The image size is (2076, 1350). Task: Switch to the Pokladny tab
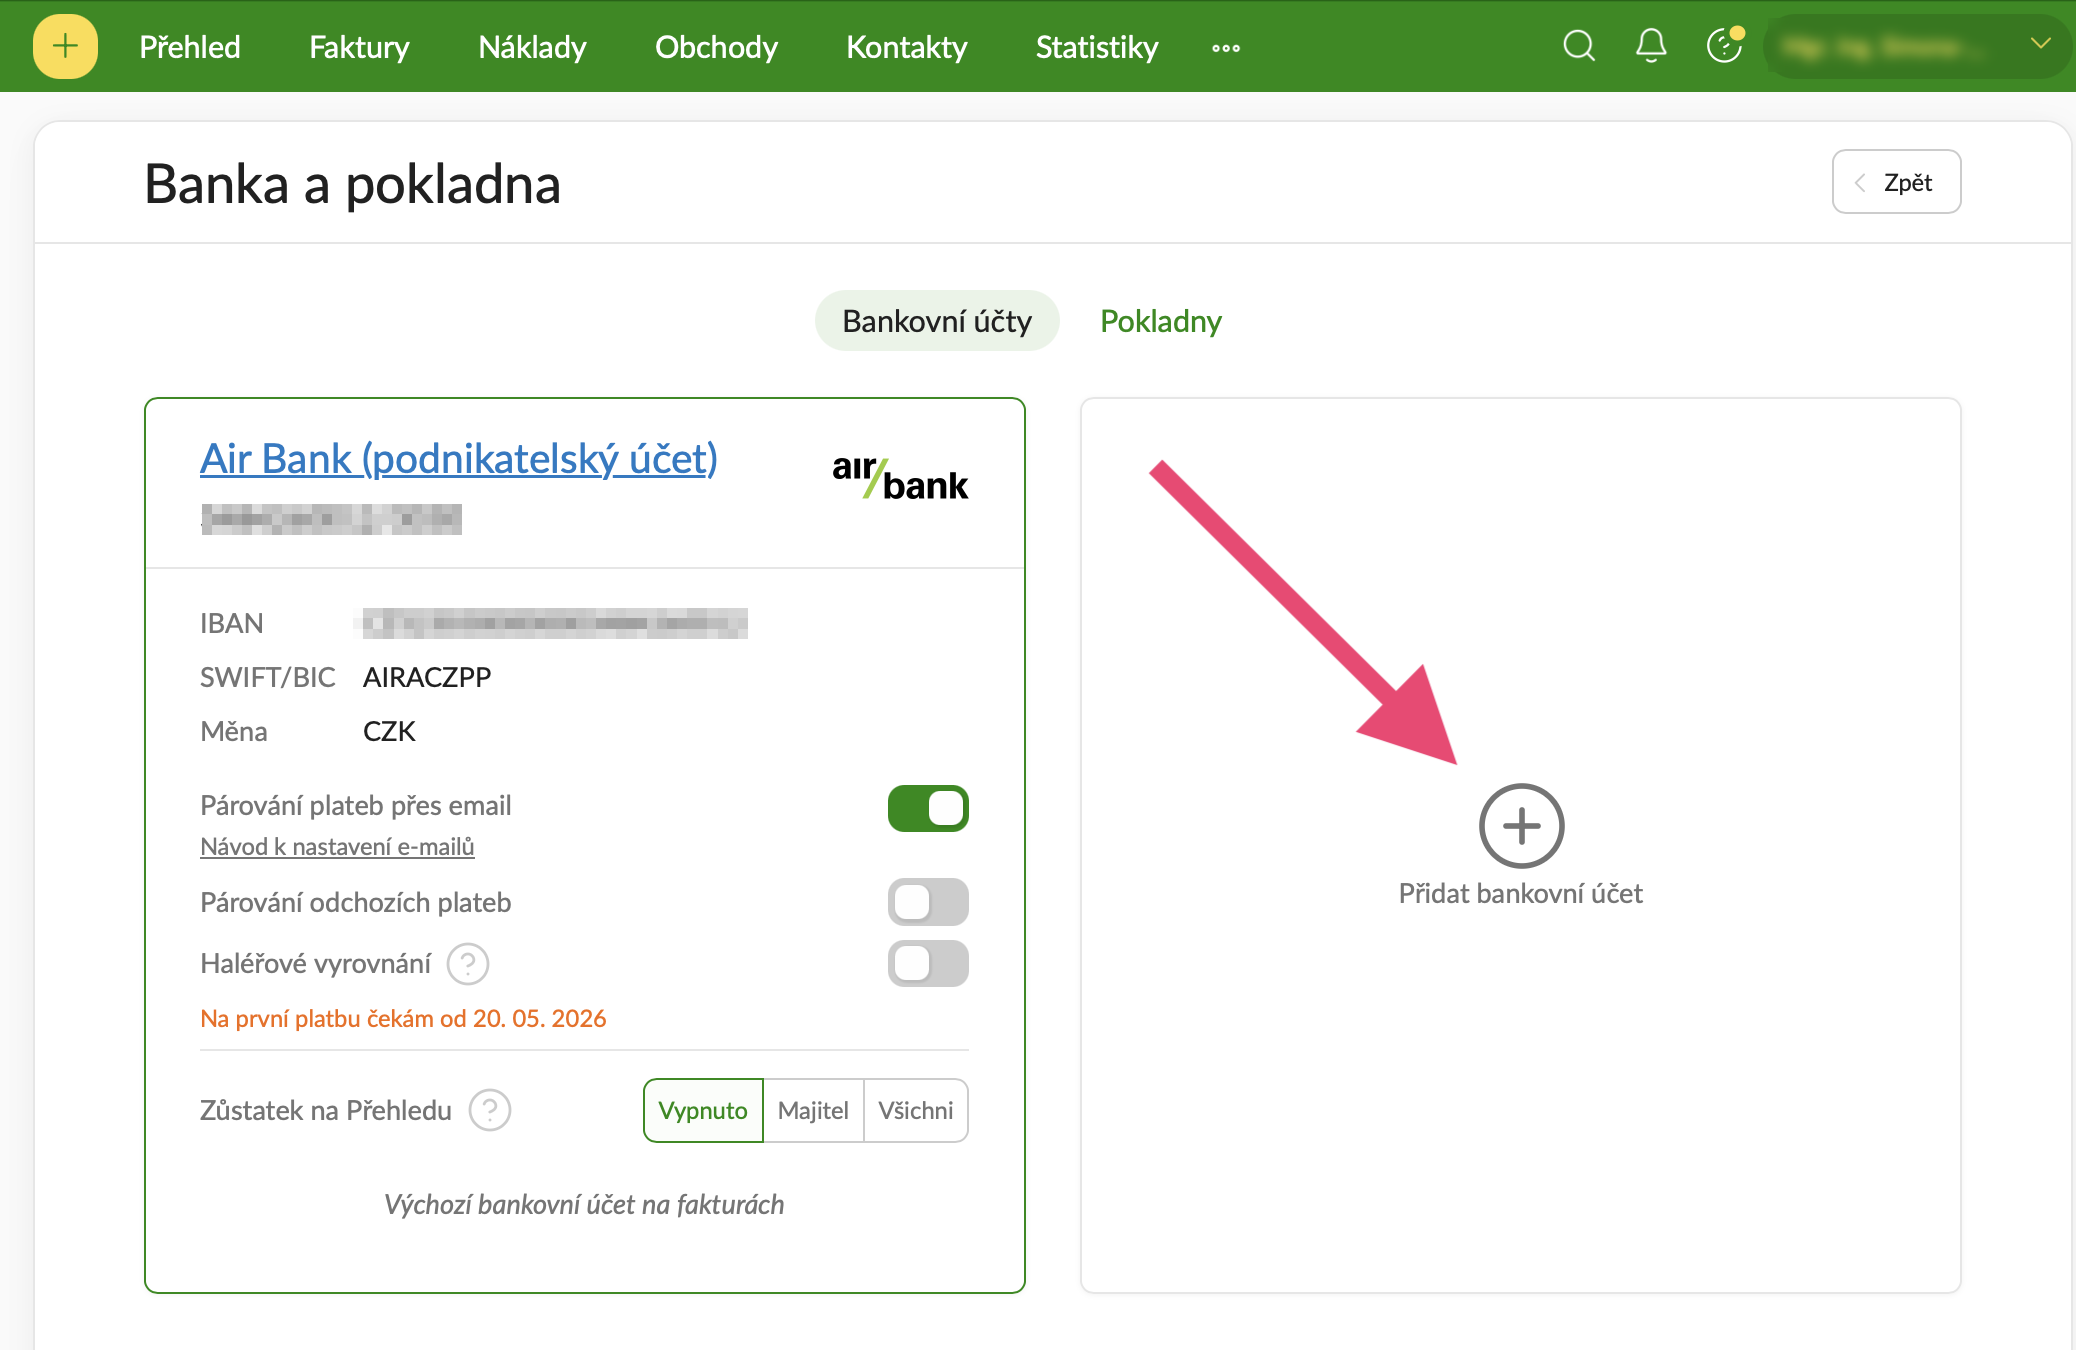(1161, 321)
